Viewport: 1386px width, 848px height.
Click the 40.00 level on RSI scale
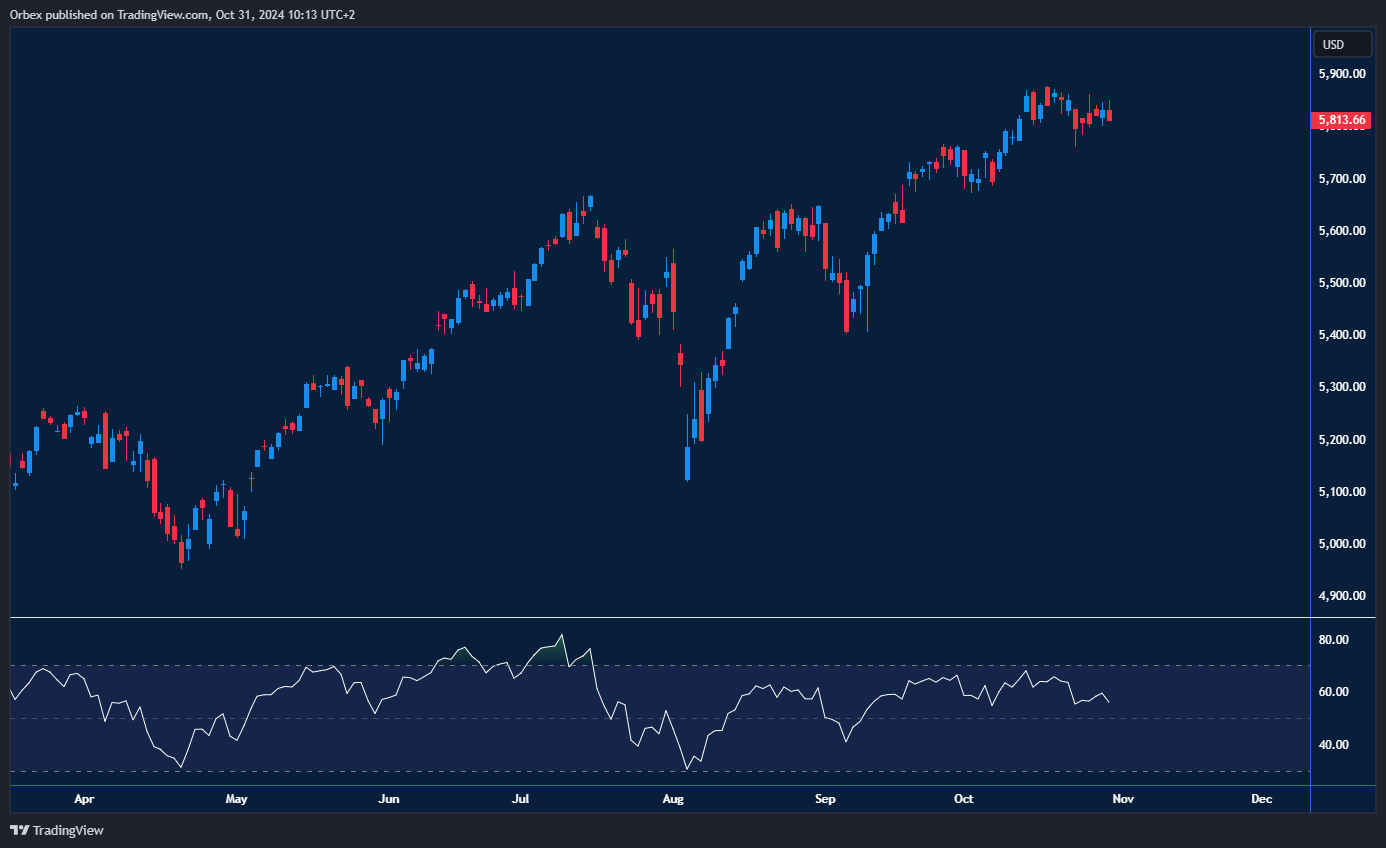click(1334, 745)
